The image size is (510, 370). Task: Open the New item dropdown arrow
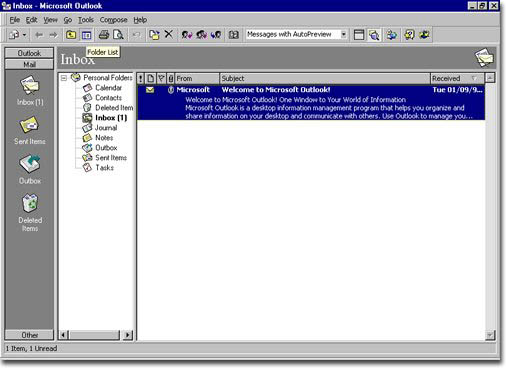[x=24, y=35]
